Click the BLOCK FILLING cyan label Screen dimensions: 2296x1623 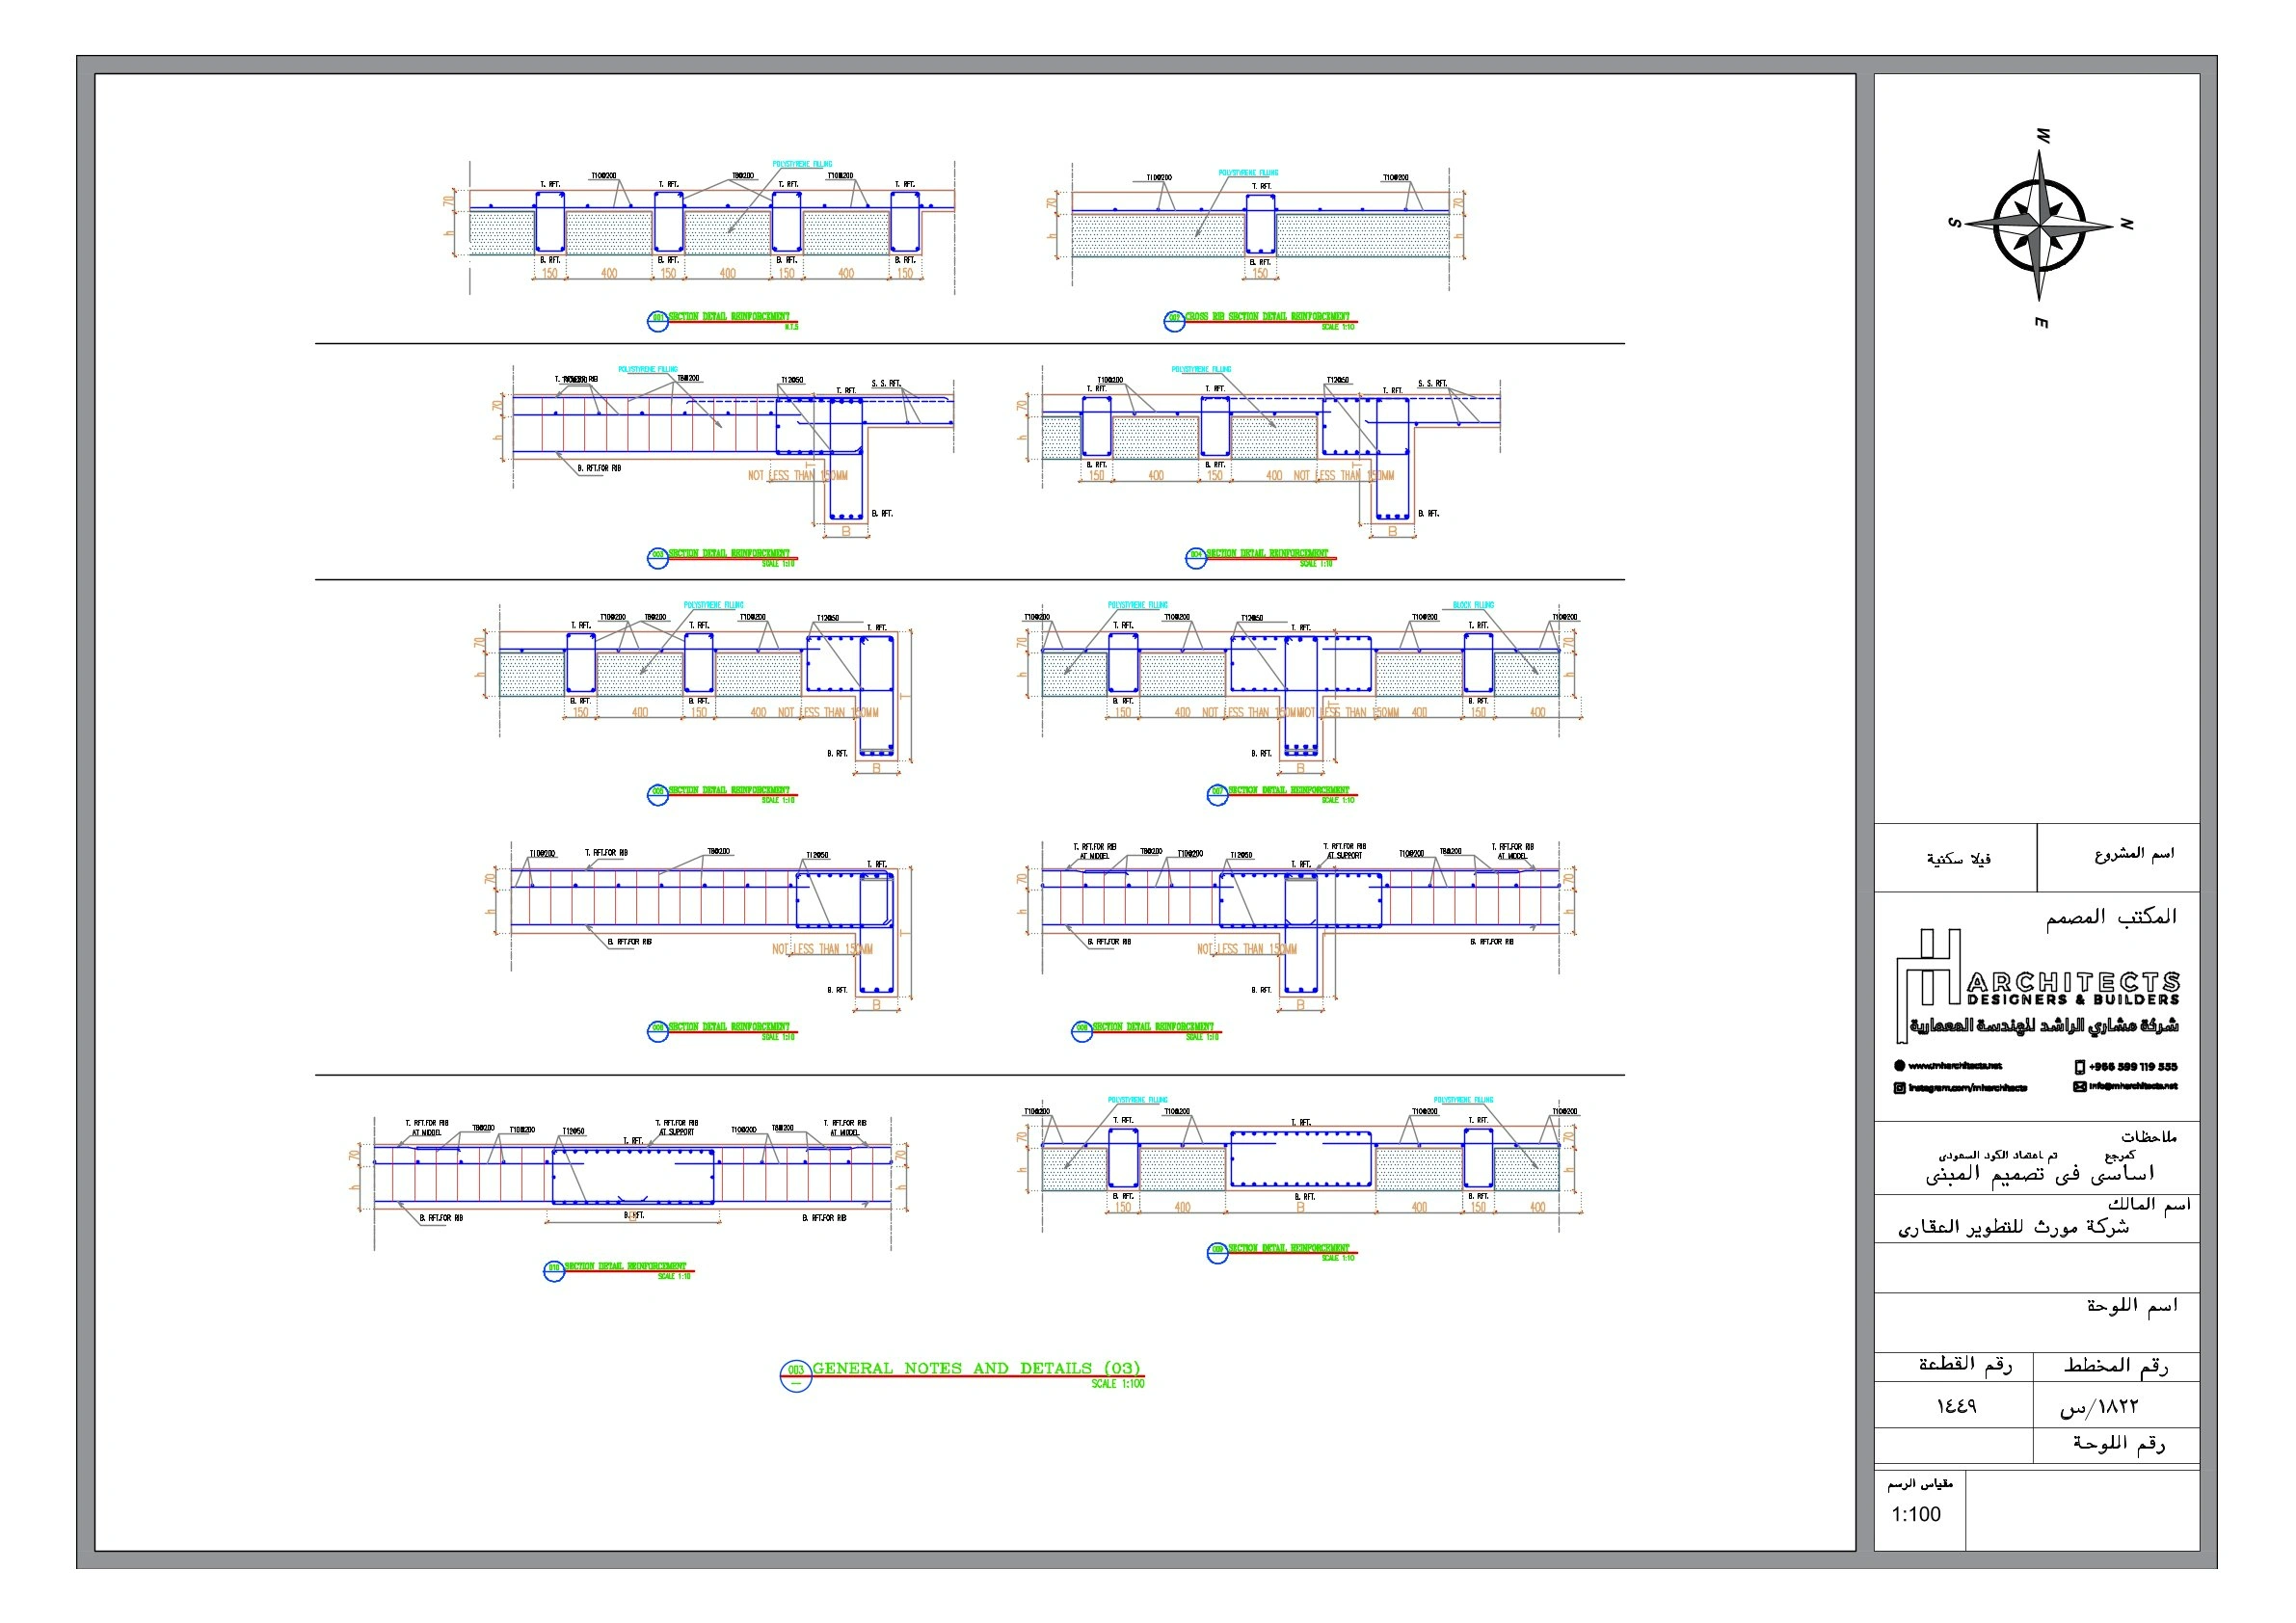coord(1473,605)
